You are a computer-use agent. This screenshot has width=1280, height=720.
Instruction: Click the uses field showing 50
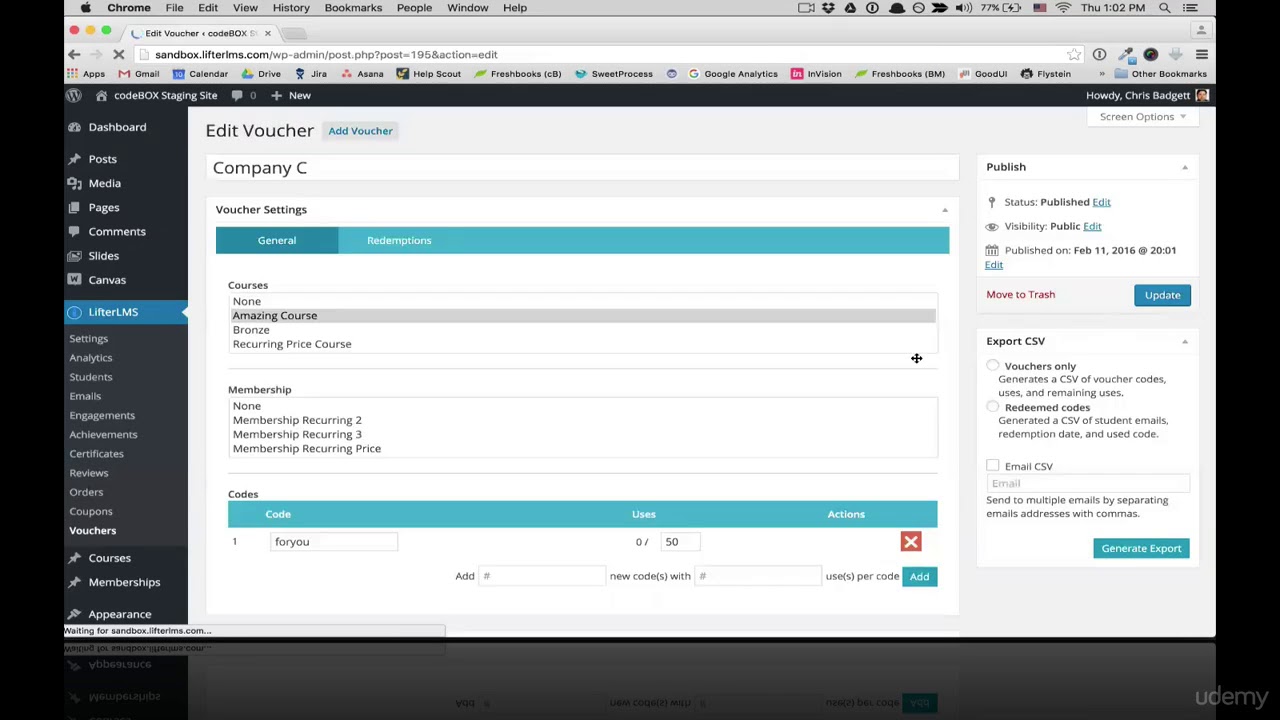coord(681,542)
